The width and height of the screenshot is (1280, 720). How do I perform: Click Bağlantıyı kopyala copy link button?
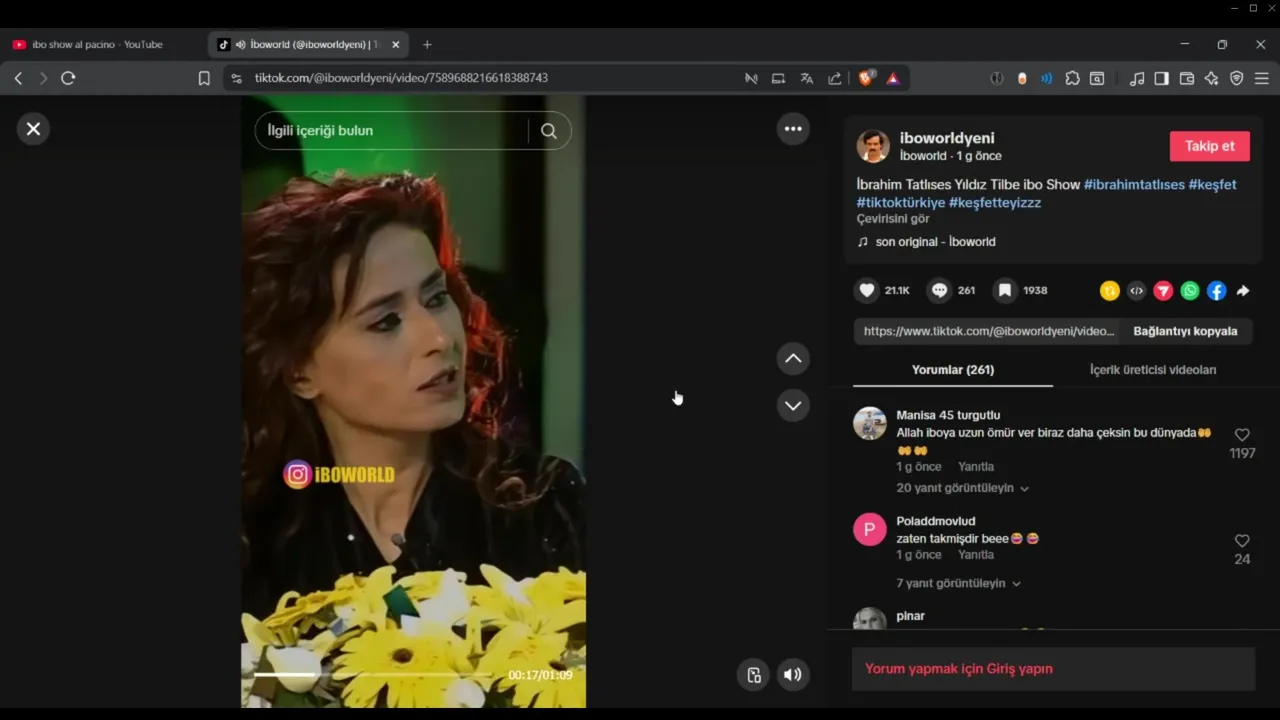1185,331
